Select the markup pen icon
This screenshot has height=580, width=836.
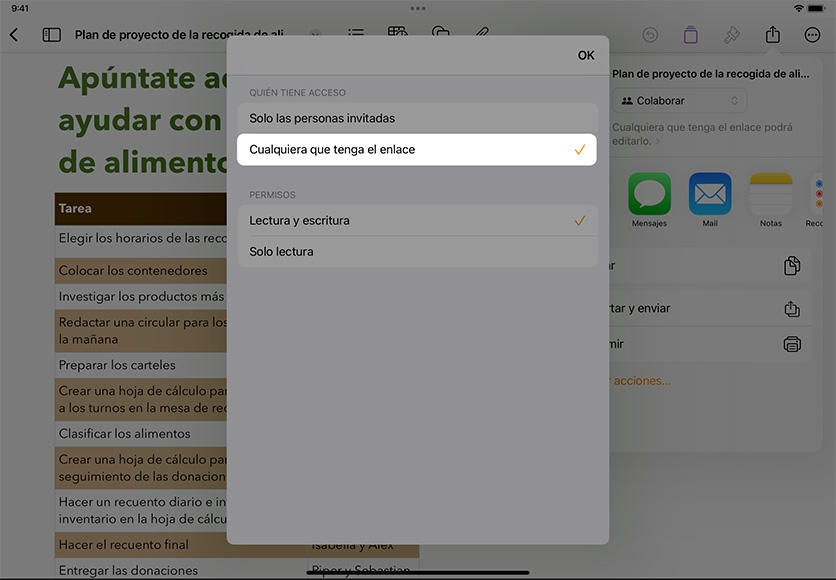pyautogui.click(x=482, y=31)
